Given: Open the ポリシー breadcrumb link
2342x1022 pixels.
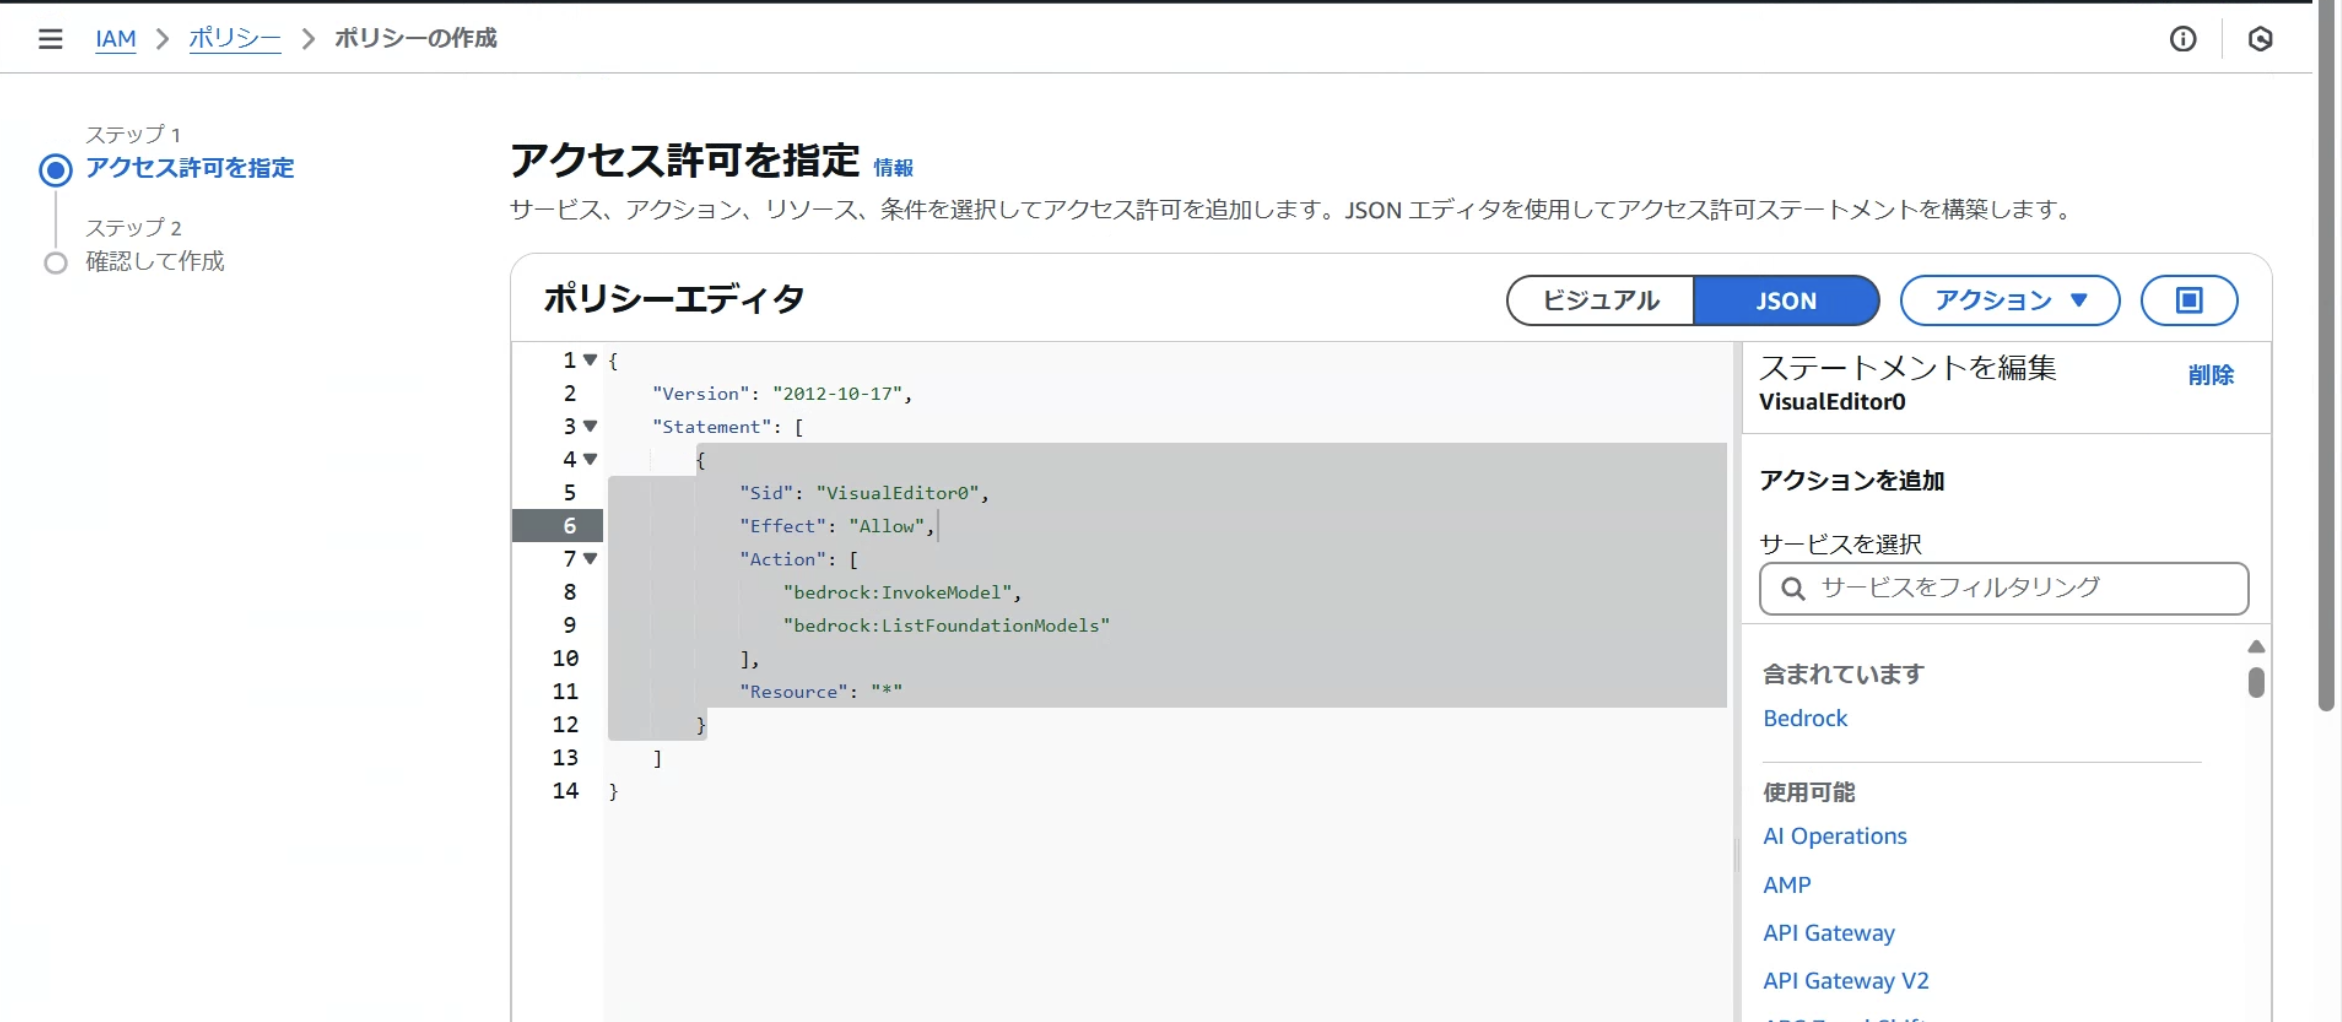Looking at the screenshot, I should coord(234,38).
